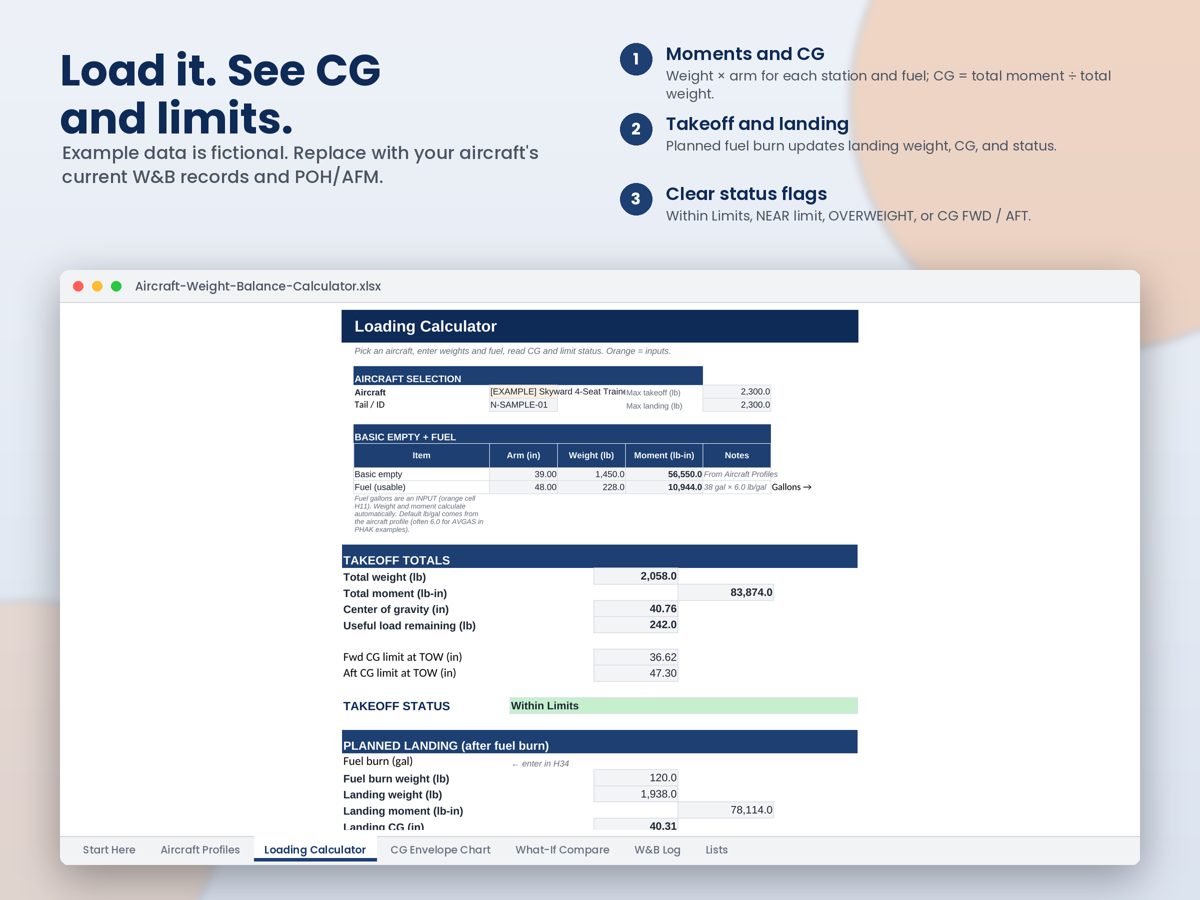Select the Loading Calculator sheet tab
Viewport: 1200px width, 900px height.
315,850
